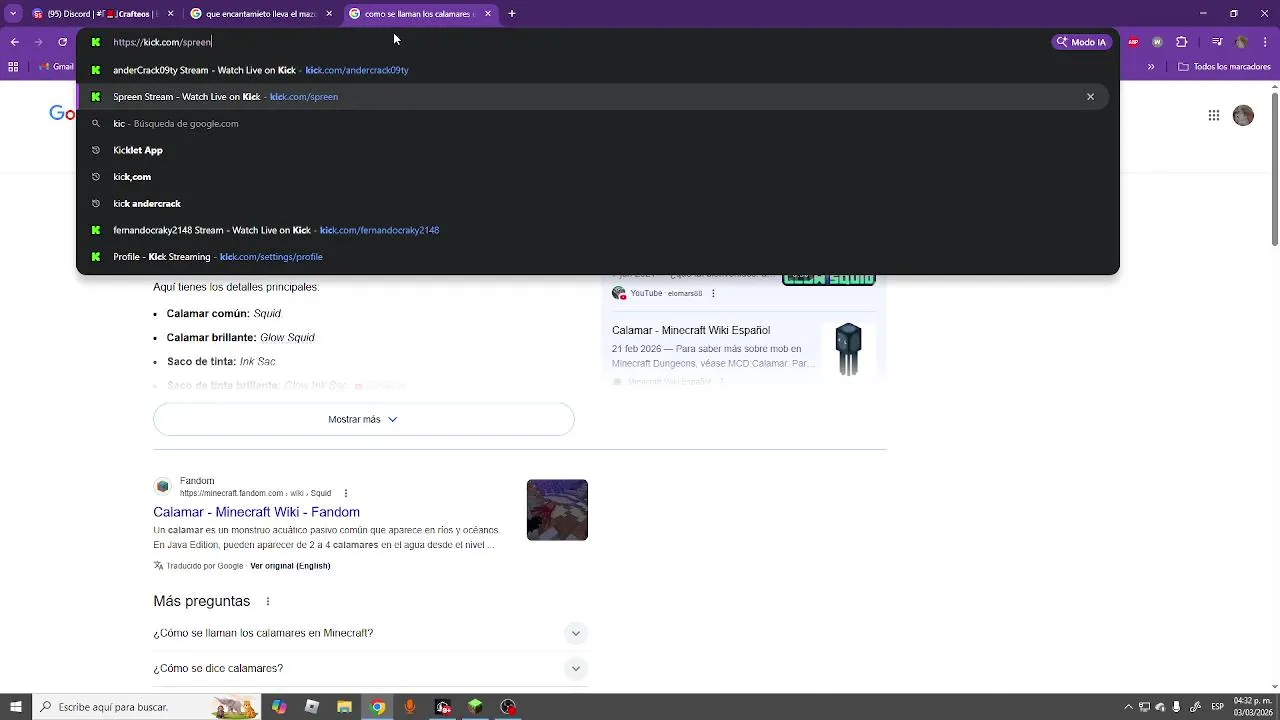Open File Explorer from the taskbar
The image size is (1280, 720).
click(345, 707)
